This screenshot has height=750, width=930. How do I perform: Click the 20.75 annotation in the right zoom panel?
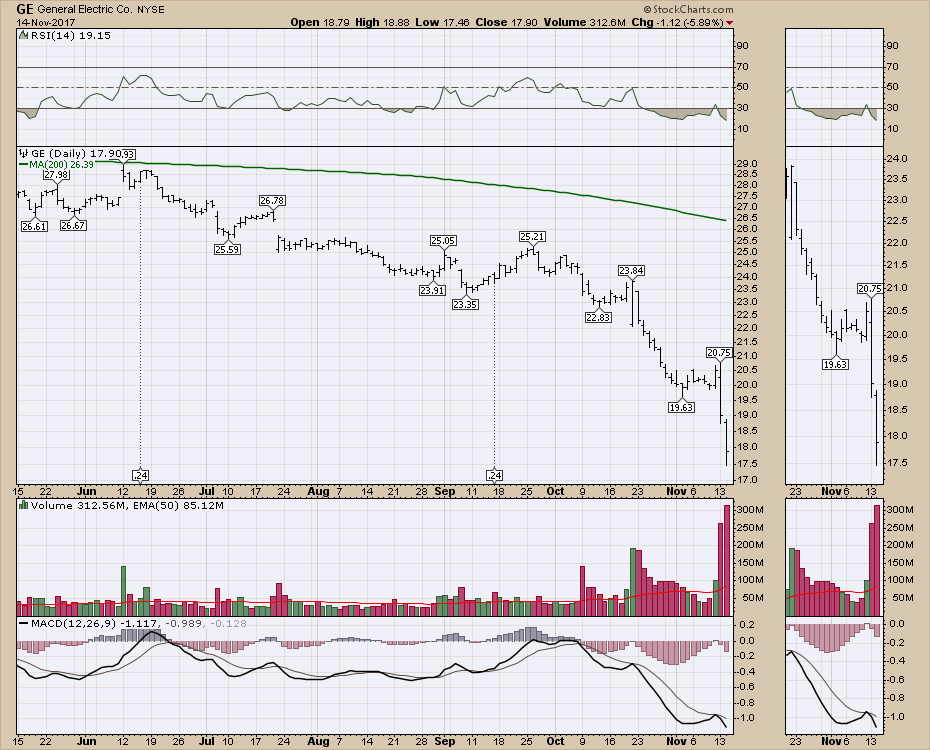[x=870, y=289]
